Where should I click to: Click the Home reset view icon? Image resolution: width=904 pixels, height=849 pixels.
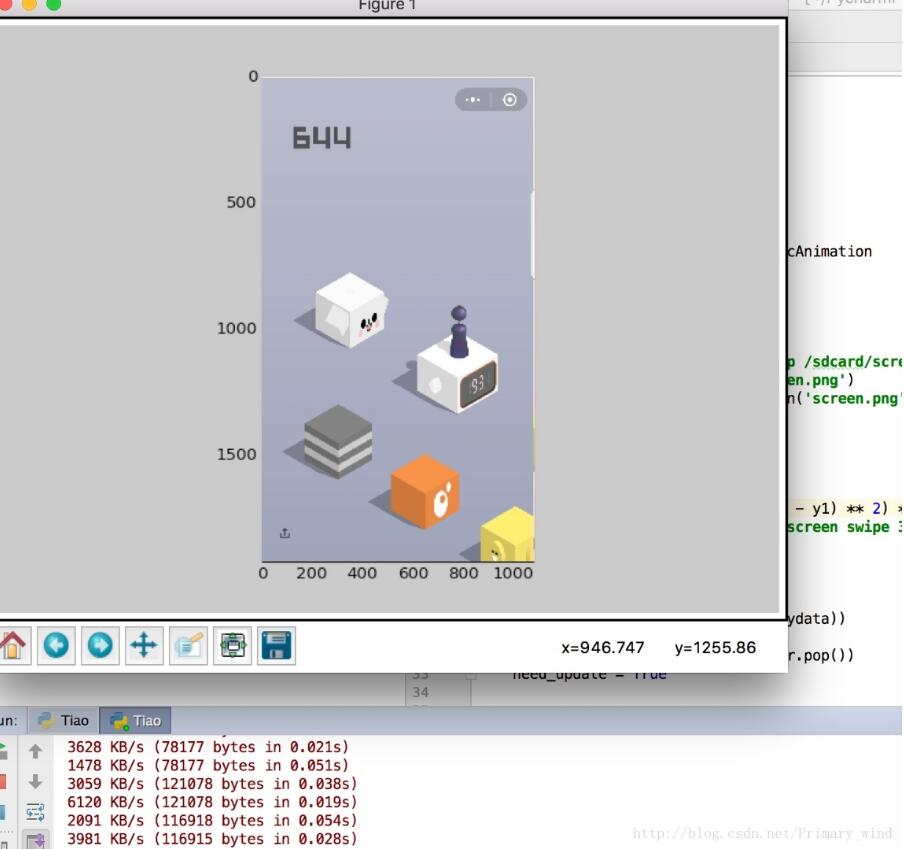(x=13, y=645)
